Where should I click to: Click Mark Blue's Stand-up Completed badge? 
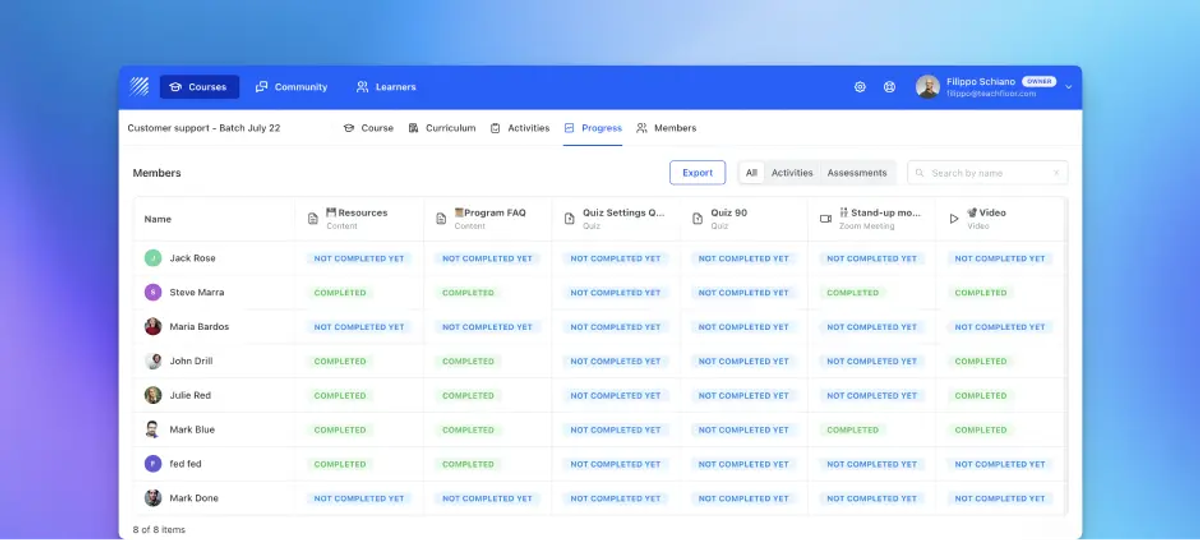pos(853,430)
